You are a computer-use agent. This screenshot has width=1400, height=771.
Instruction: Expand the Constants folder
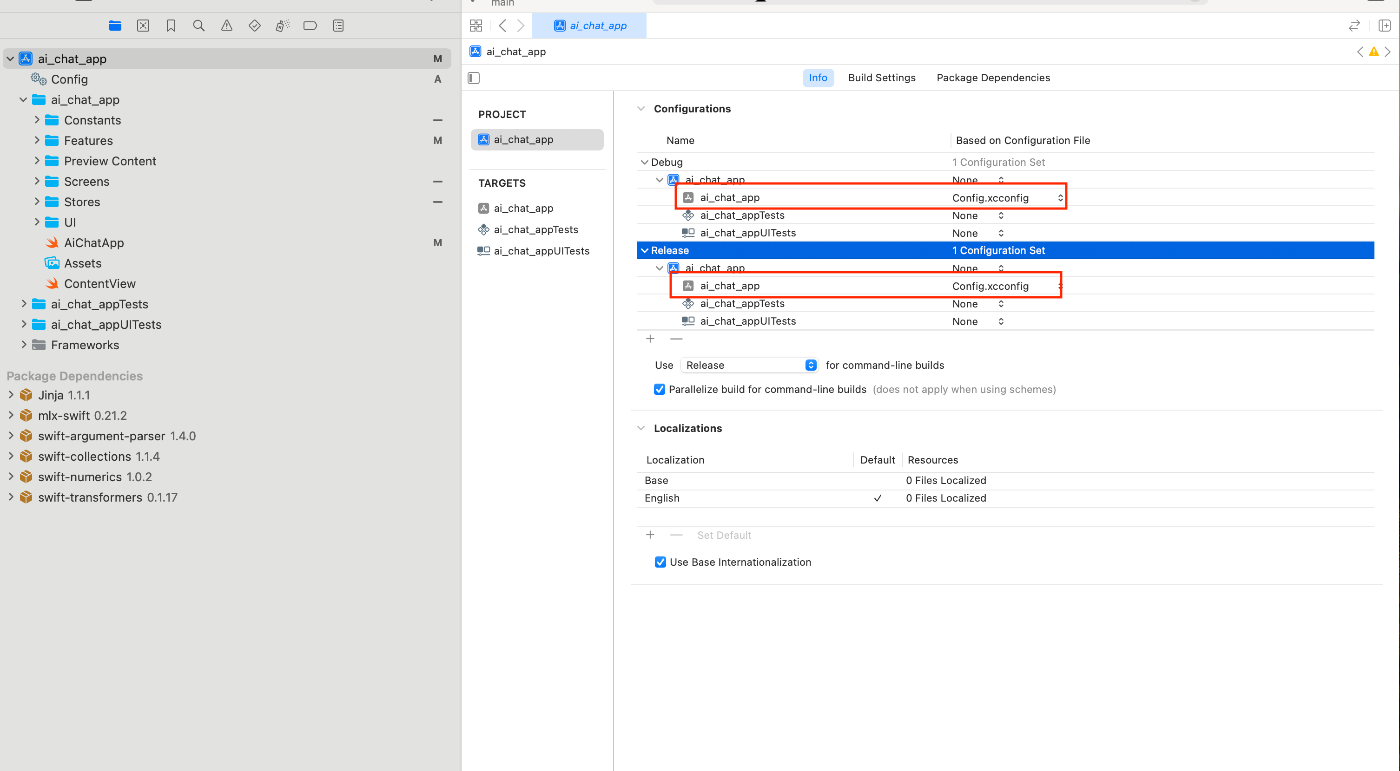pos(37,120)
